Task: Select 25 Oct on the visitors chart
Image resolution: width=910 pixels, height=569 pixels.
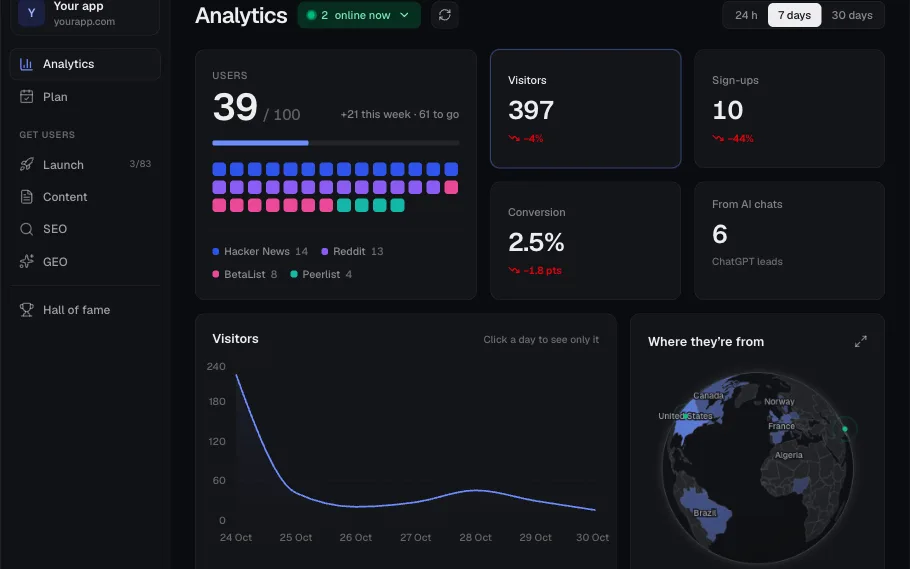Action: pos(295,537)
